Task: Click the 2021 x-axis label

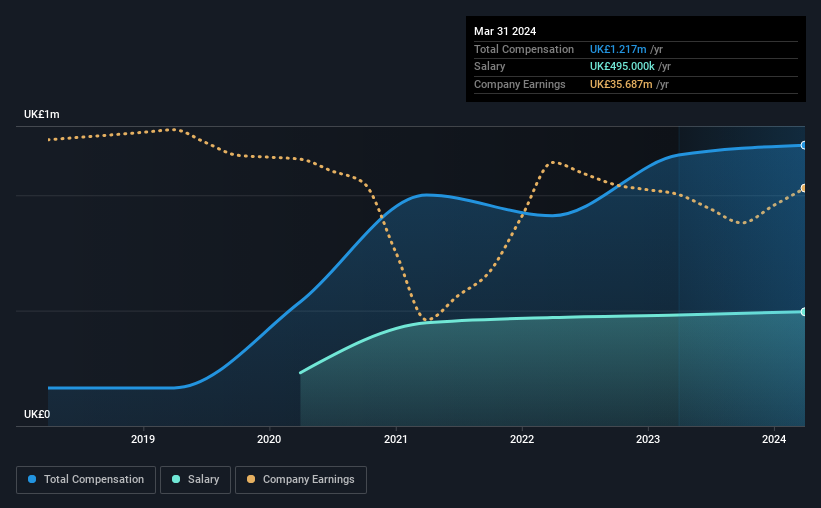Action: click(396, 439)
